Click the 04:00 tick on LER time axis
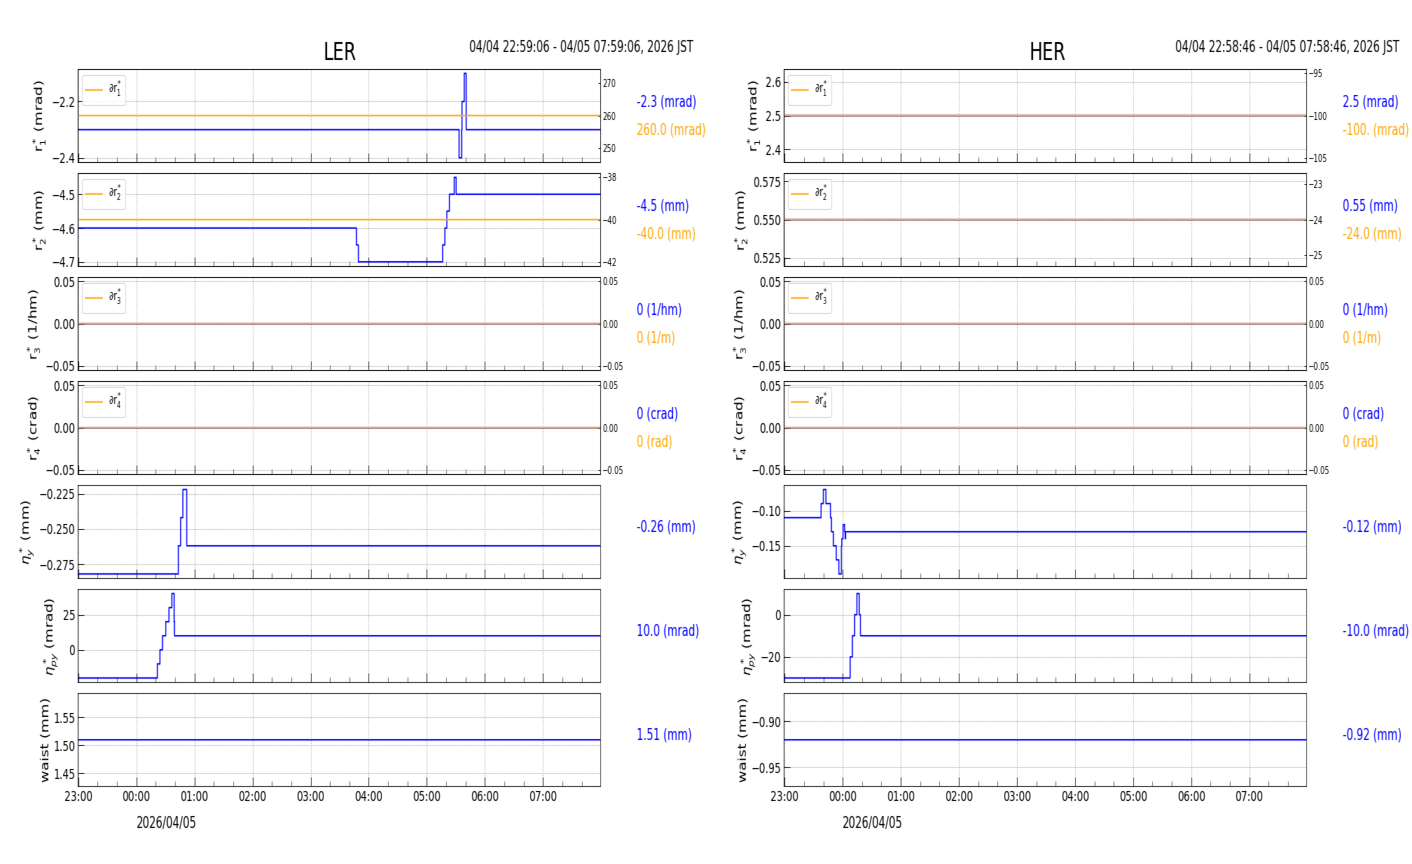The width and height of the screenshot is (1412, 864). pos(369,797)
